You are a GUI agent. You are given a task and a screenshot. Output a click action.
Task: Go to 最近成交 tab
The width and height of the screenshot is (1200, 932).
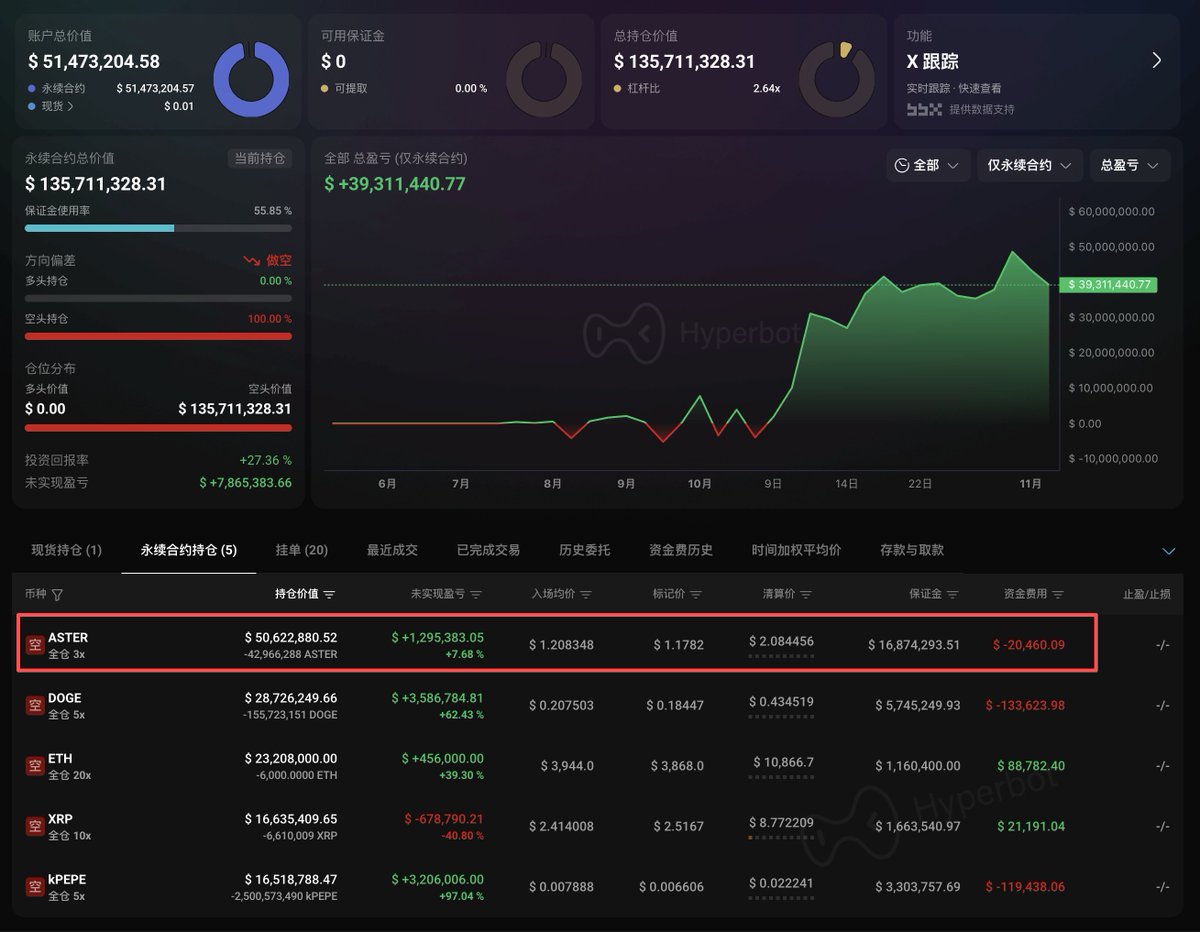(392, 550)
